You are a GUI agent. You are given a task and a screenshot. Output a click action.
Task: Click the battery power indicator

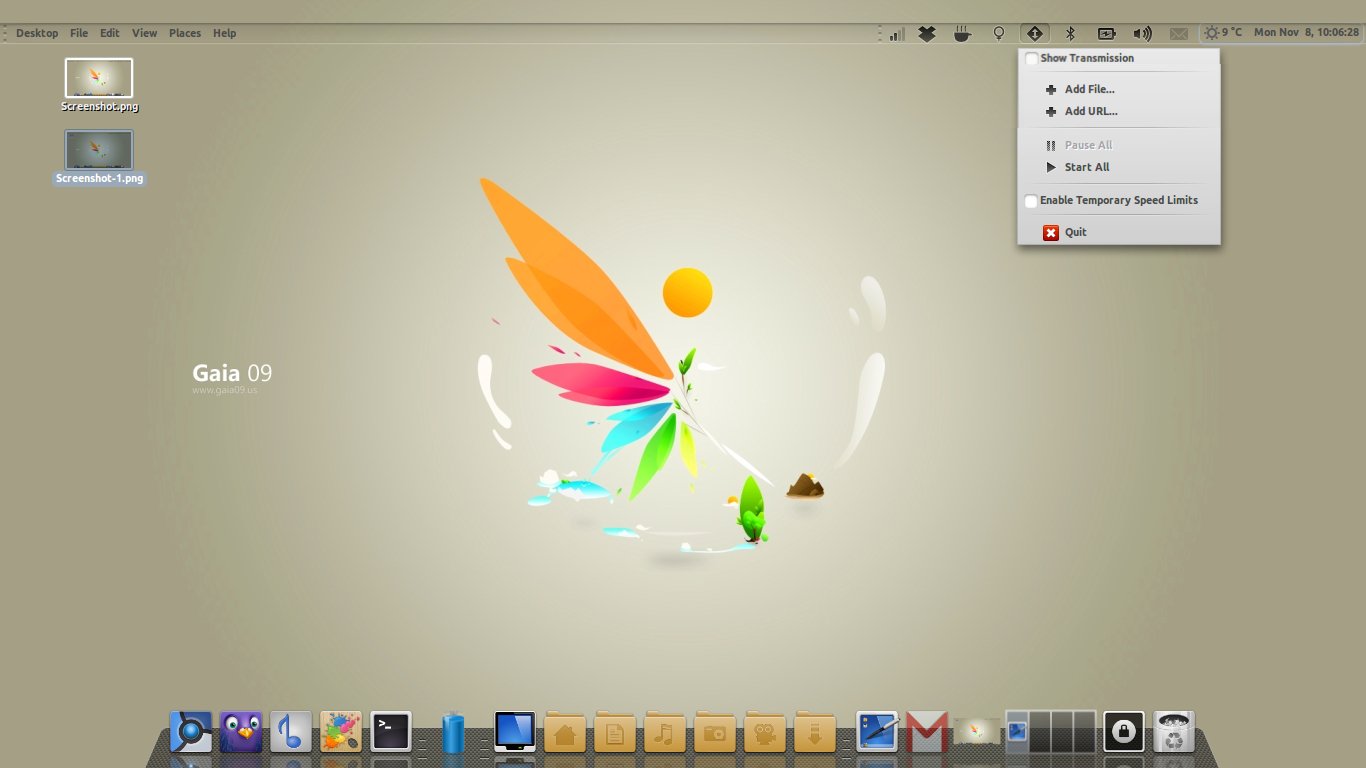click(x=1106, y=33)
